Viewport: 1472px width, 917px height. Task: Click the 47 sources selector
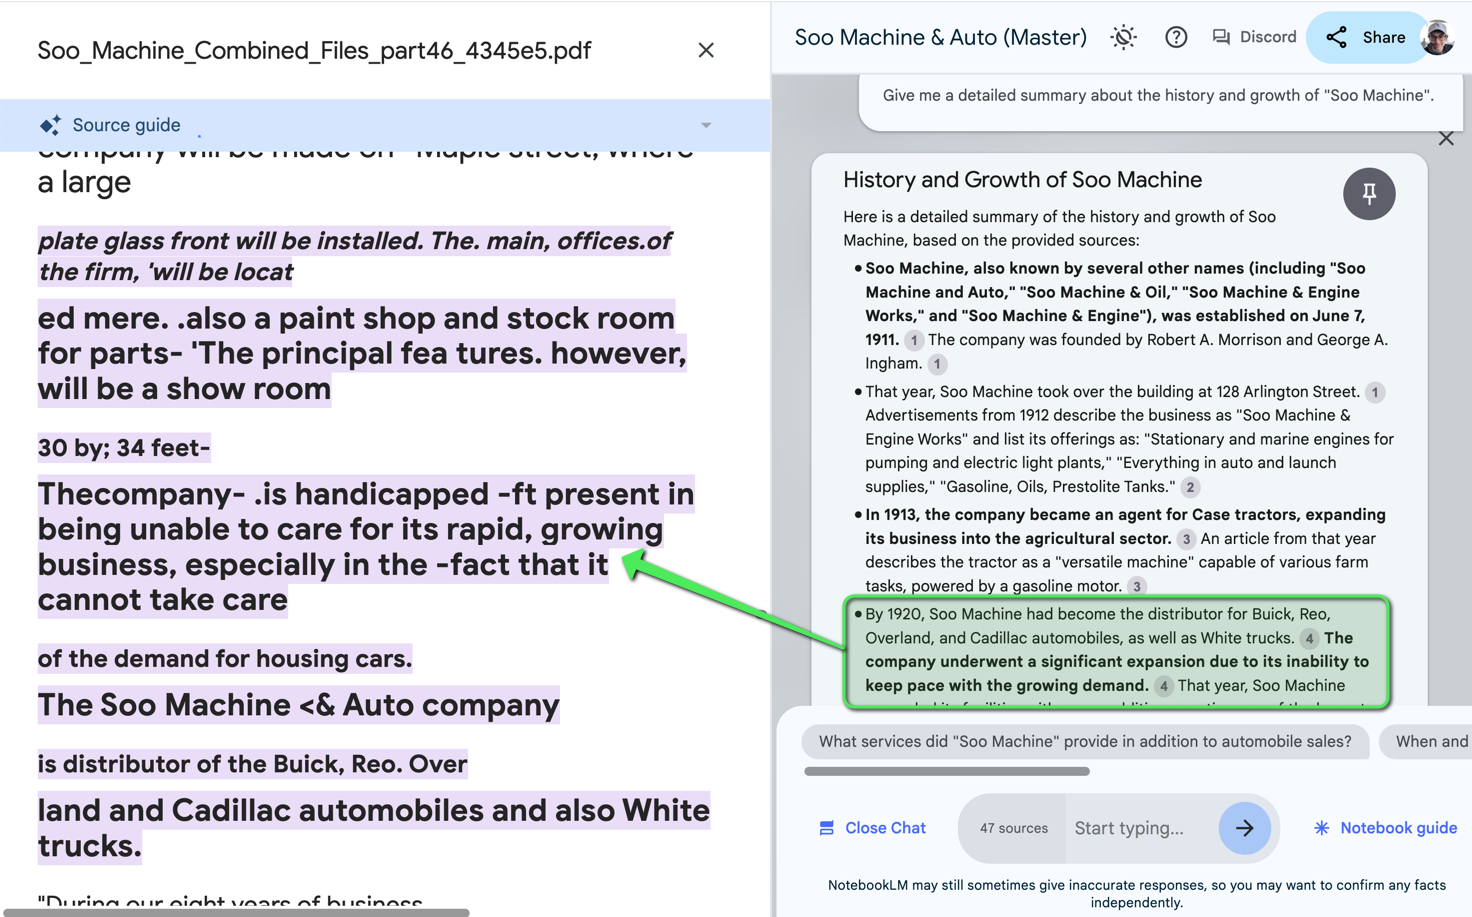[1013, 828]
